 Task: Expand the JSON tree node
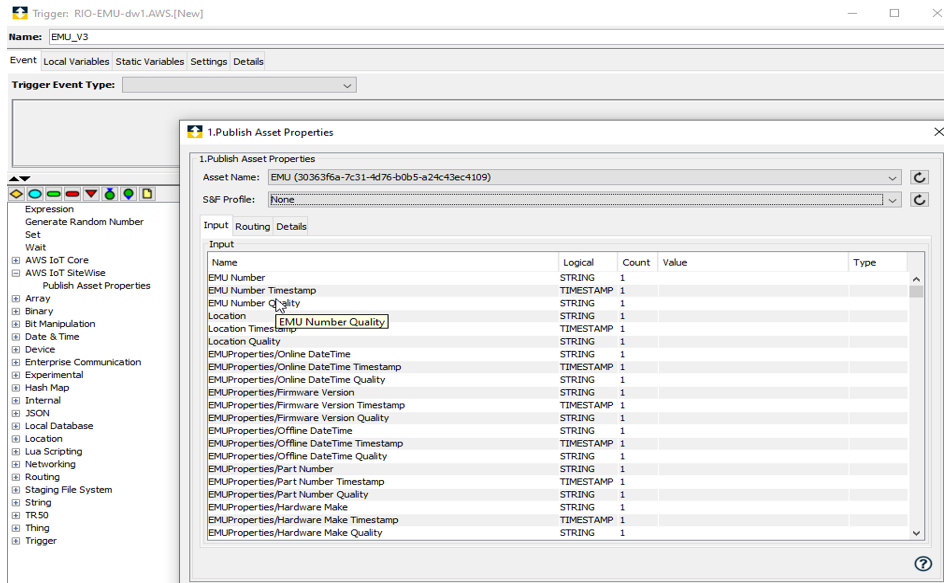click(x=16, y=414)
